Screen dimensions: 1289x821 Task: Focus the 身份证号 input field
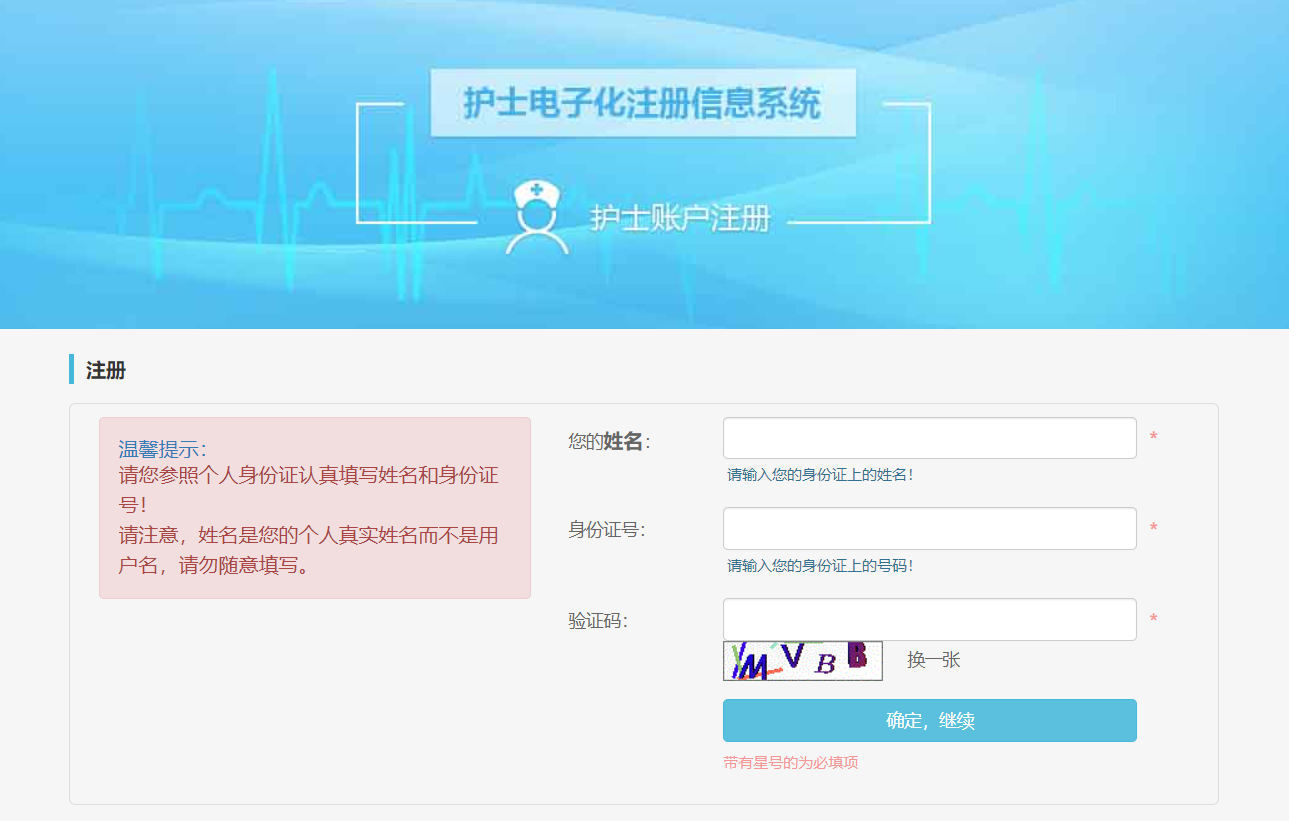point(929,528)
